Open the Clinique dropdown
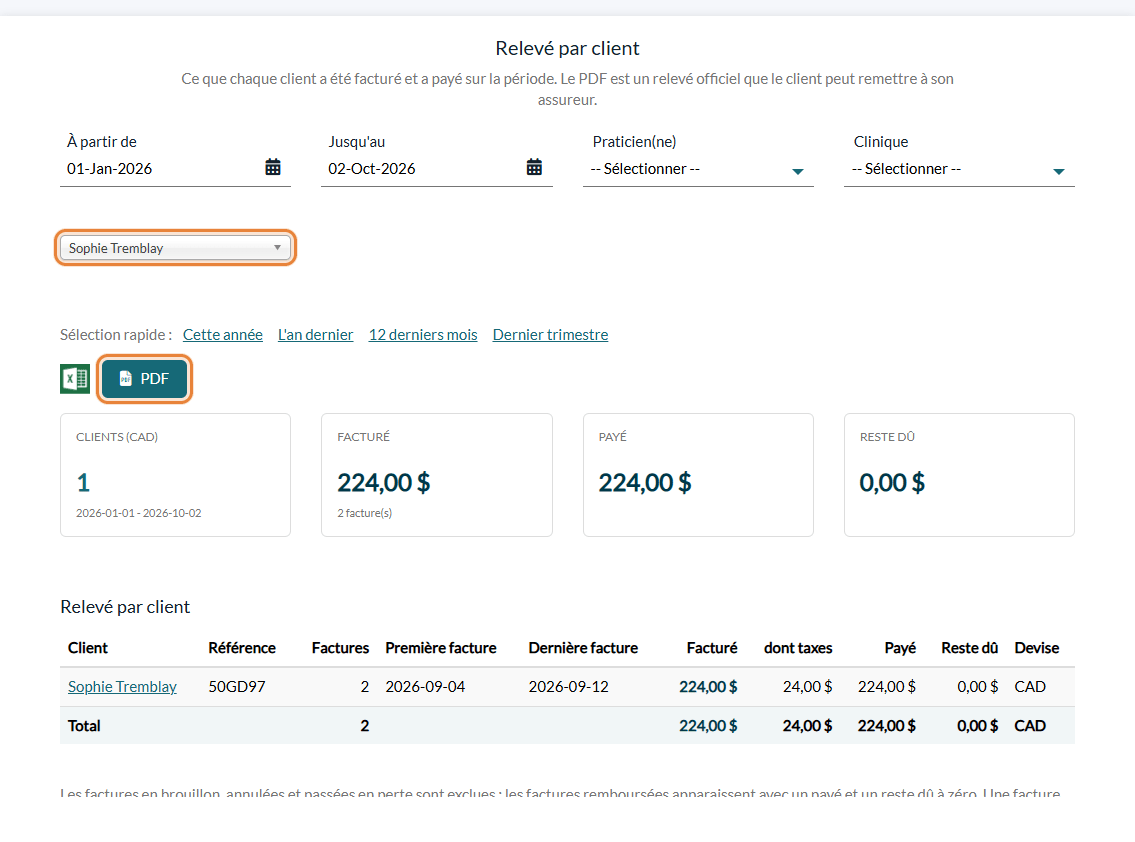 (x=959, y=169)
